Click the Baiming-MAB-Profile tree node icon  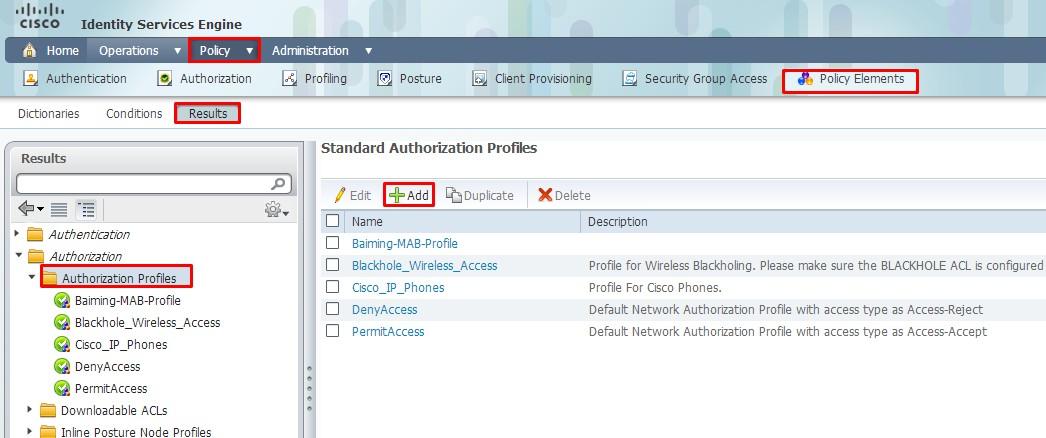coord(62,301)
